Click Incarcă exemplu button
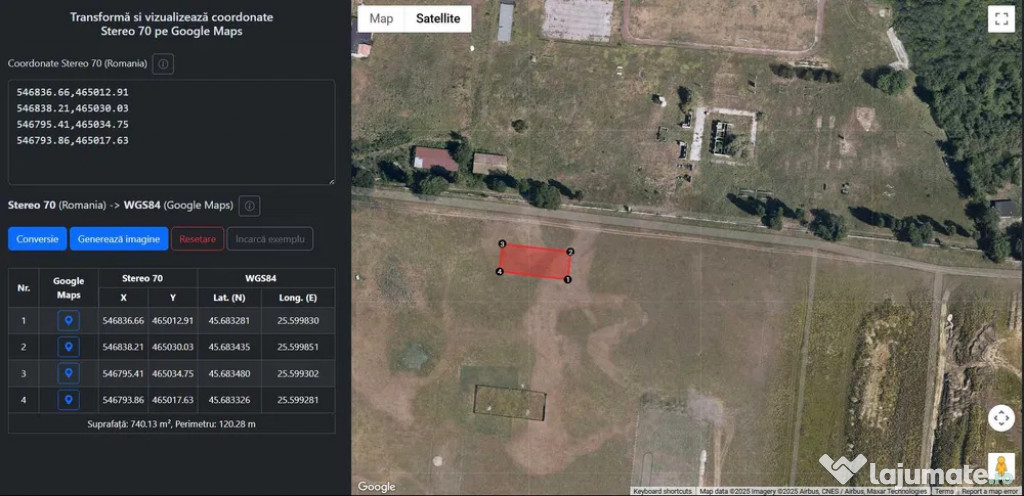This screenshot has height=496, width=1024. pyautogui.click(x=270, y=239)
